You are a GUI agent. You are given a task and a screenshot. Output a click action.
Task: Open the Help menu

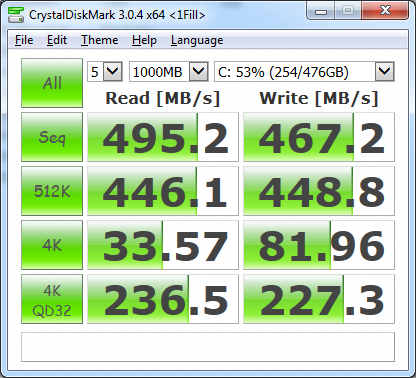tap(144, 40)
